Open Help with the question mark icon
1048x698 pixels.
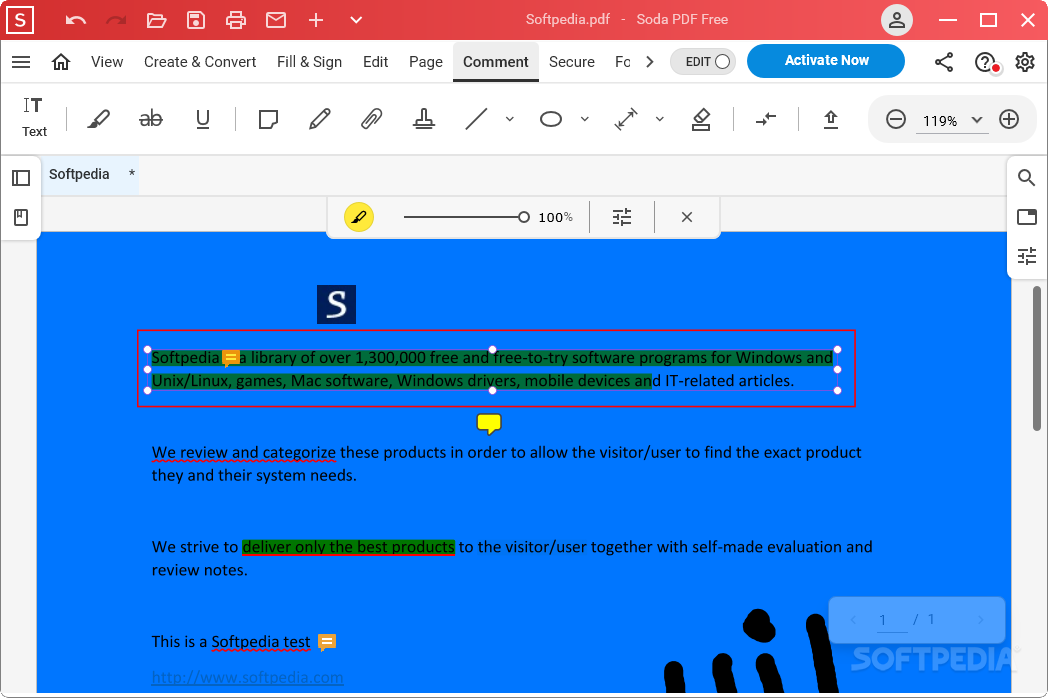[985, 62]
